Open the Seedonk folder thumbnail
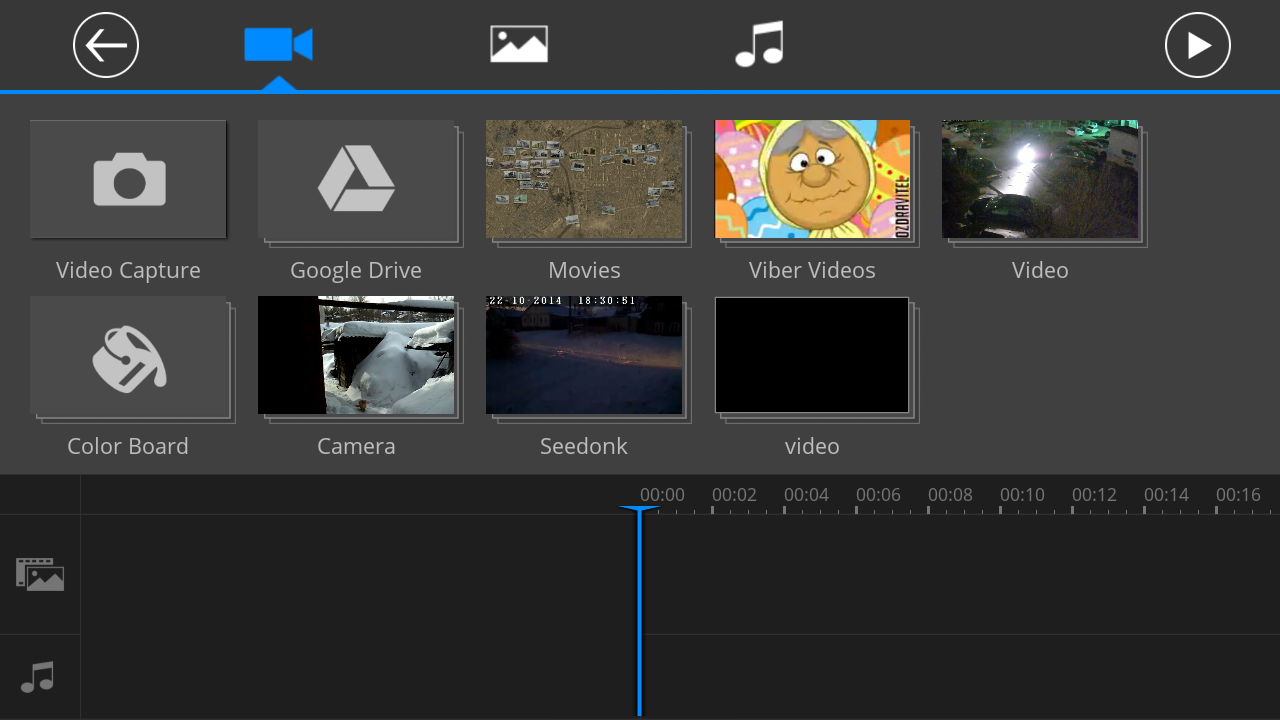Image resolution: width=1280 pixels, height=720 pixels. [x=585, y=356]
